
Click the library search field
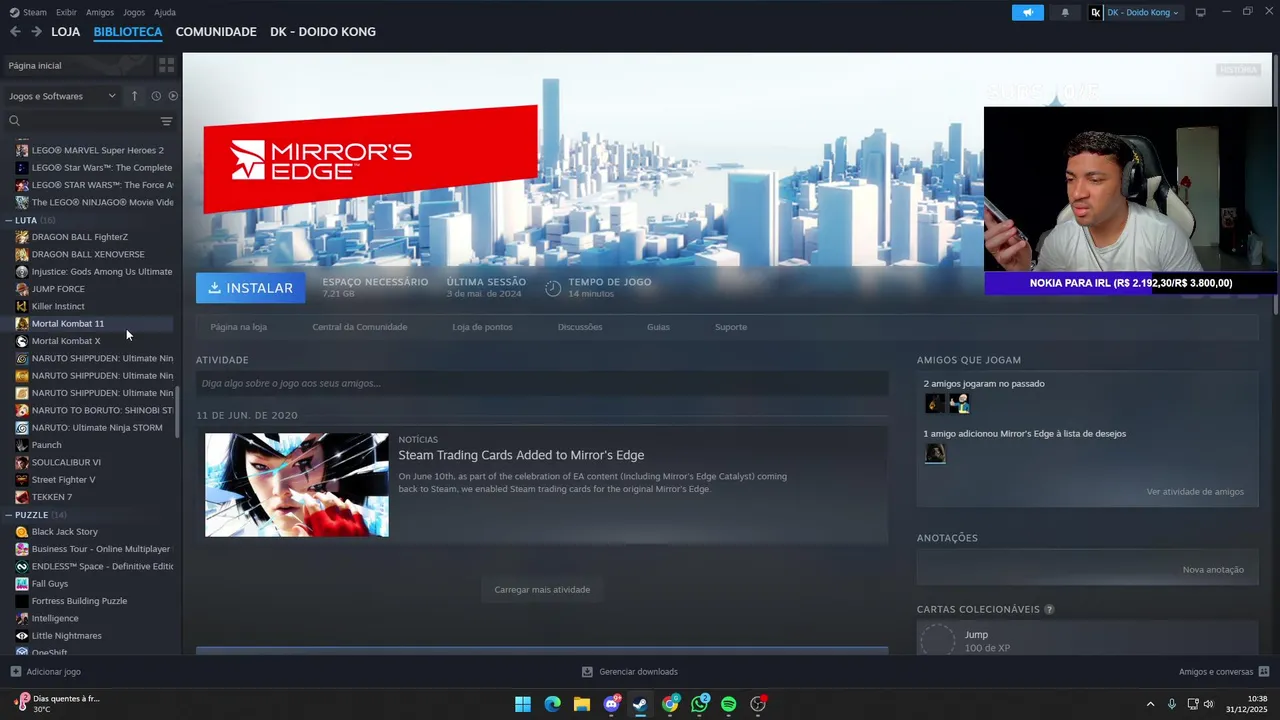pos(82,121)
